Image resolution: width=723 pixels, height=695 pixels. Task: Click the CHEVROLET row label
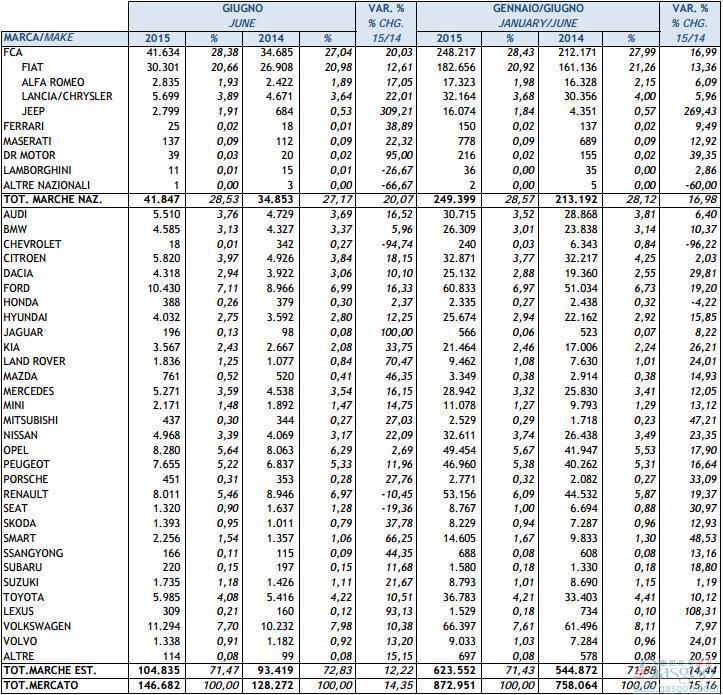tap(32, 244)
